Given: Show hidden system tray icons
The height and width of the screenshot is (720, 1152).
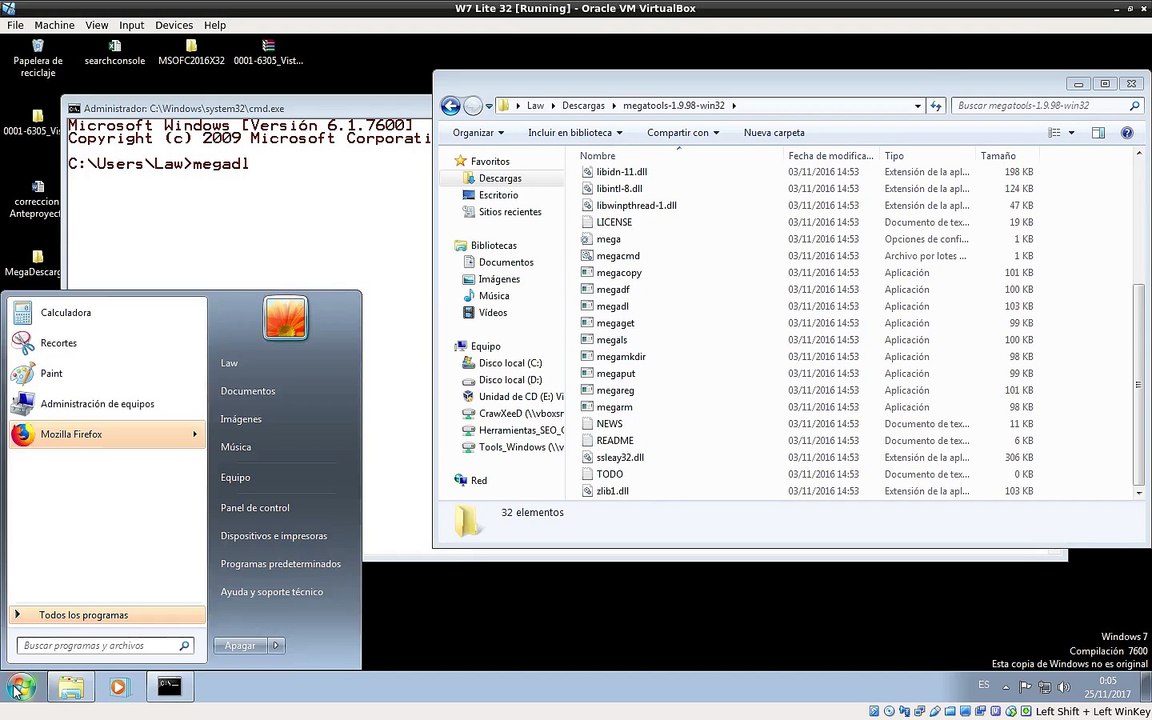Looking at the screenshot, I should coord(1006,688).
